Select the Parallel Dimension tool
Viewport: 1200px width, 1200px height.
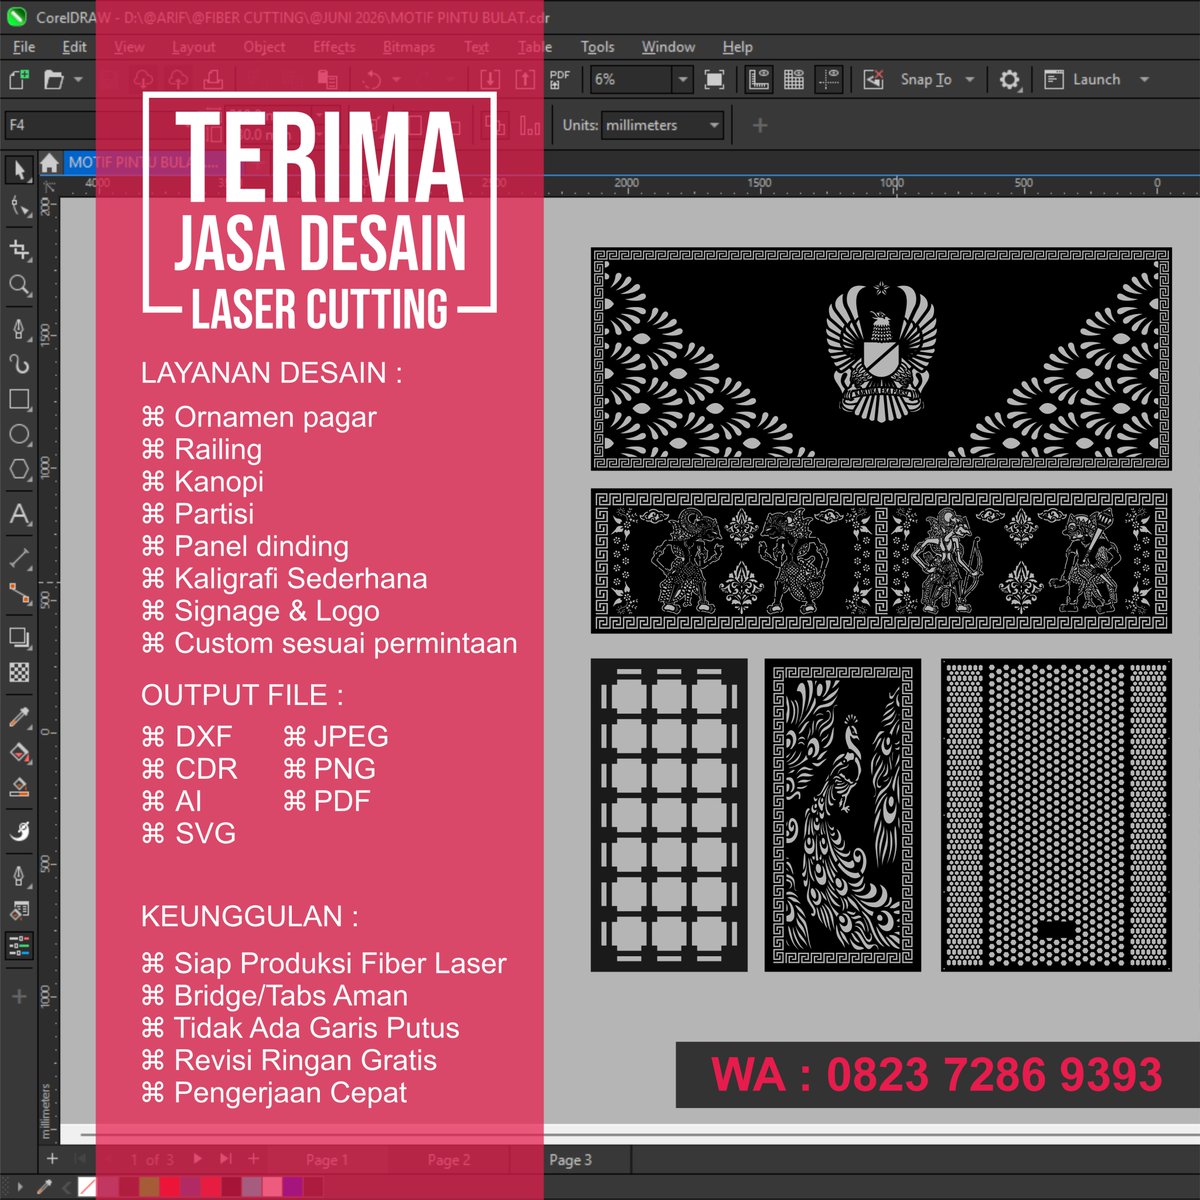[x=19, y=557]
